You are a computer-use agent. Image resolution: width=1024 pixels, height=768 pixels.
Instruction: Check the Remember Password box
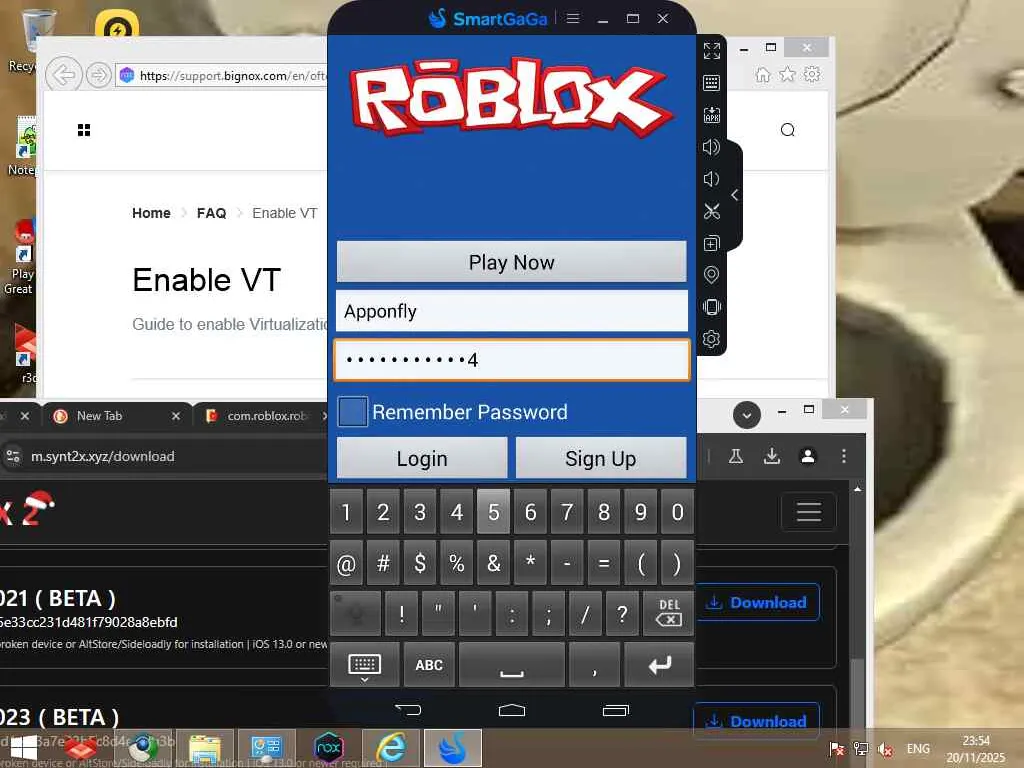click(x=353, y=412)
